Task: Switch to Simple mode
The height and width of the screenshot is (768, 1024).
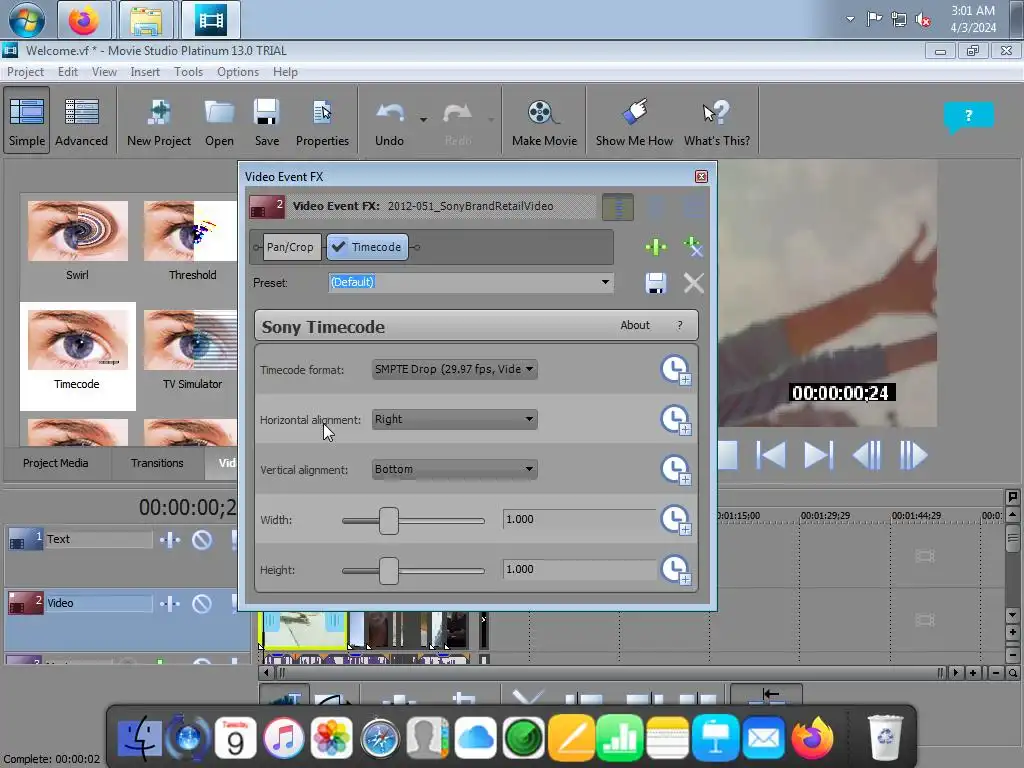Action: point(27,121)
